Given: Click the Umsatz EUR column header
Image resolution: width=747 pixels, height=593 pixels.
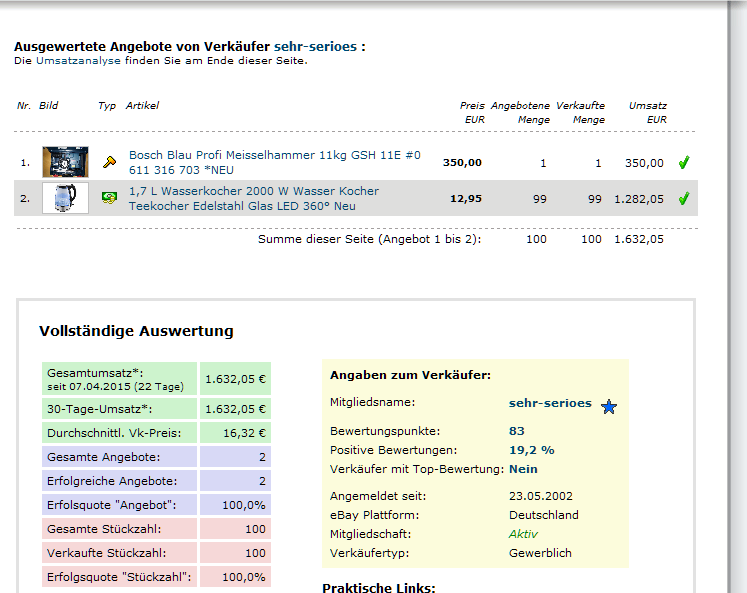Looking at the screenshot, I should 648,112.
